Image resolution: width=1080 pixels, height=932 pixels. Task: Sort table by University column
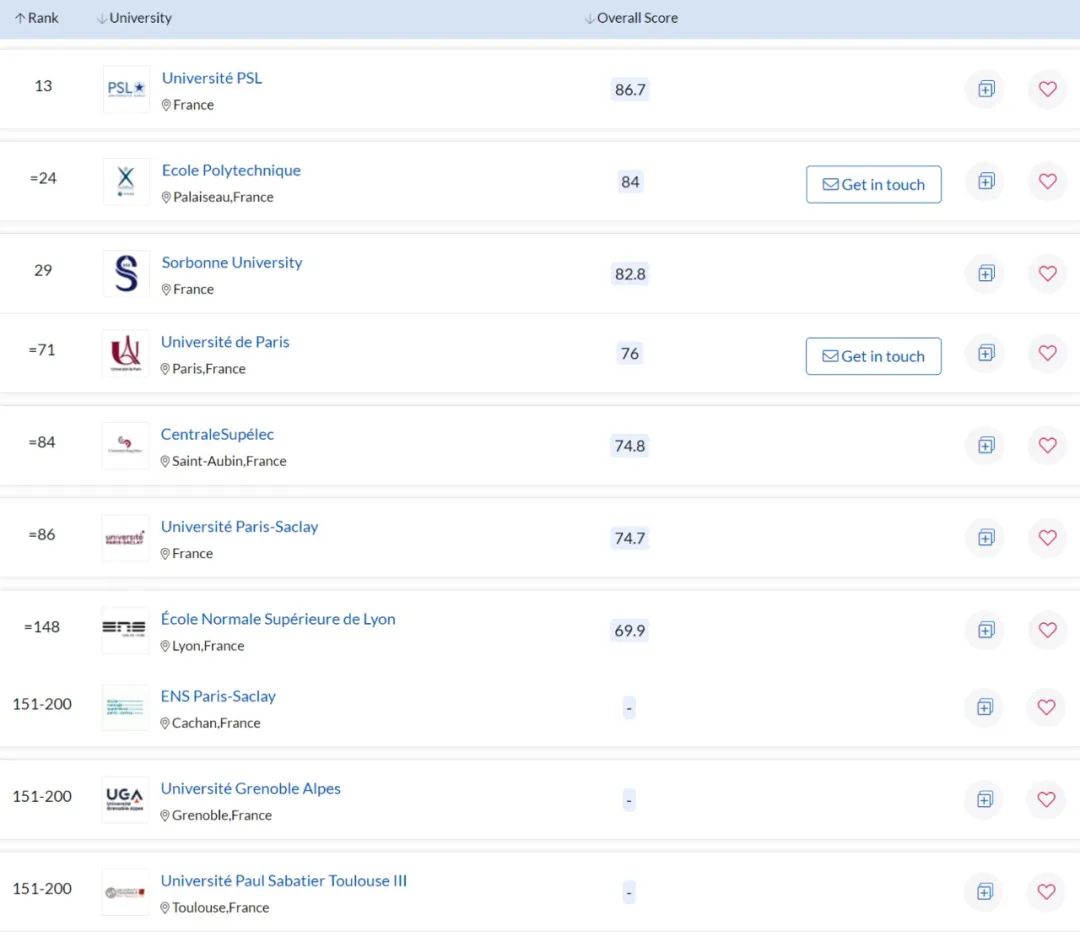click(x=134, y=18)
